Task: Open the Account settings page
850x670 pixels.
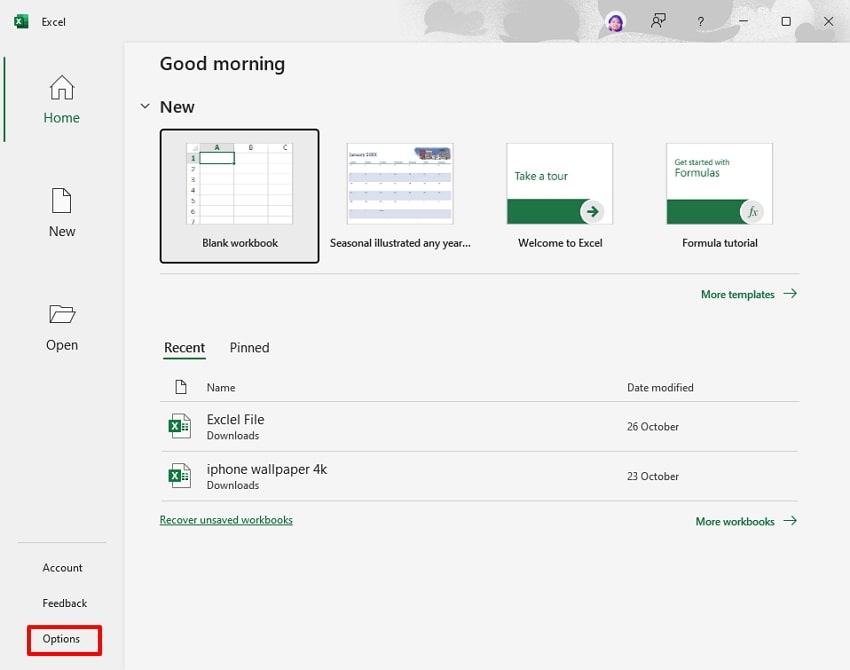Action: pos(62,567)
